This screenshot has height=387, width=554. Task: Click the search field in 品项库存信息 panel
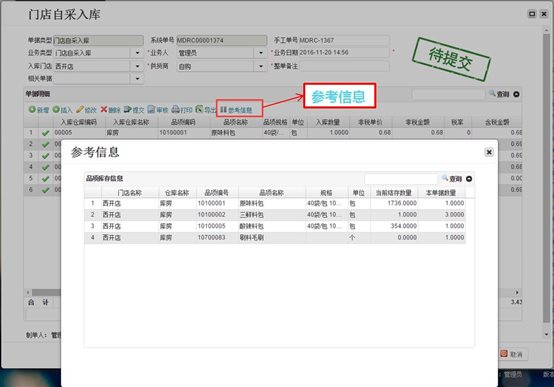coord(401,179)
